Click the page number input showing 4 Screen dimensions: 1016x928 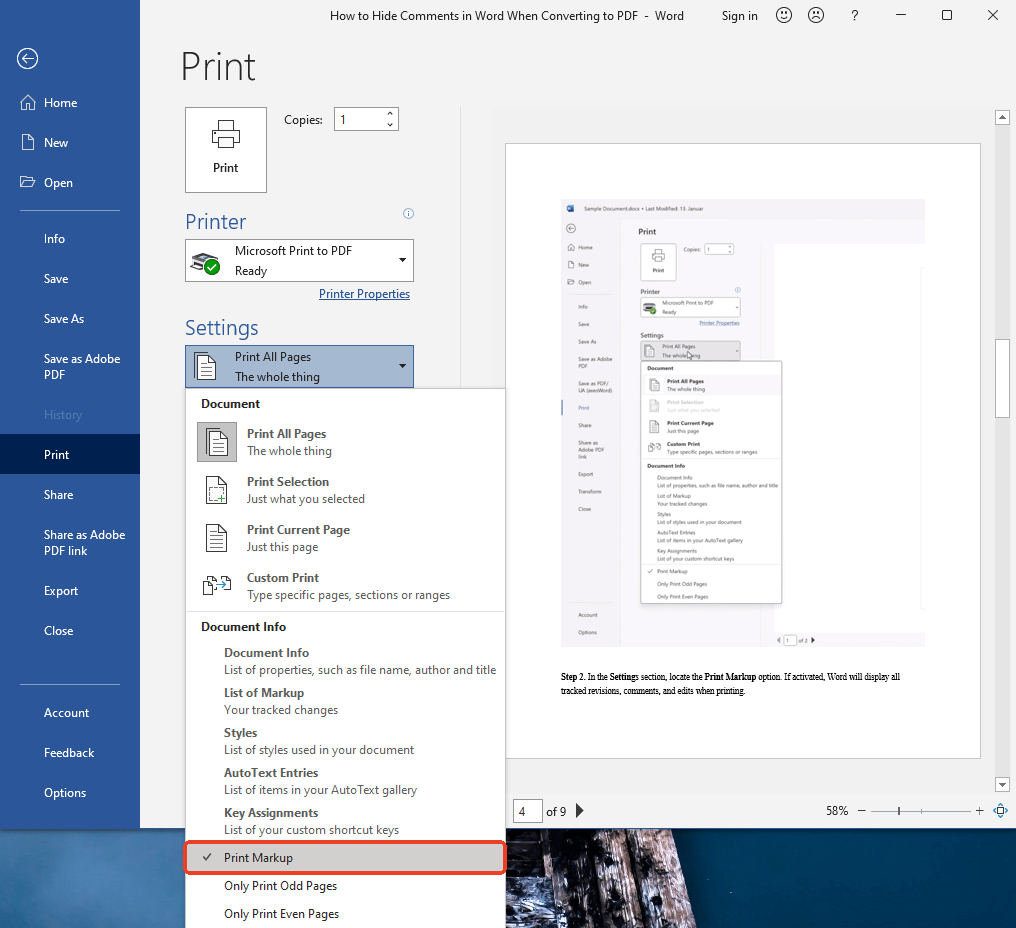point(527,811)
